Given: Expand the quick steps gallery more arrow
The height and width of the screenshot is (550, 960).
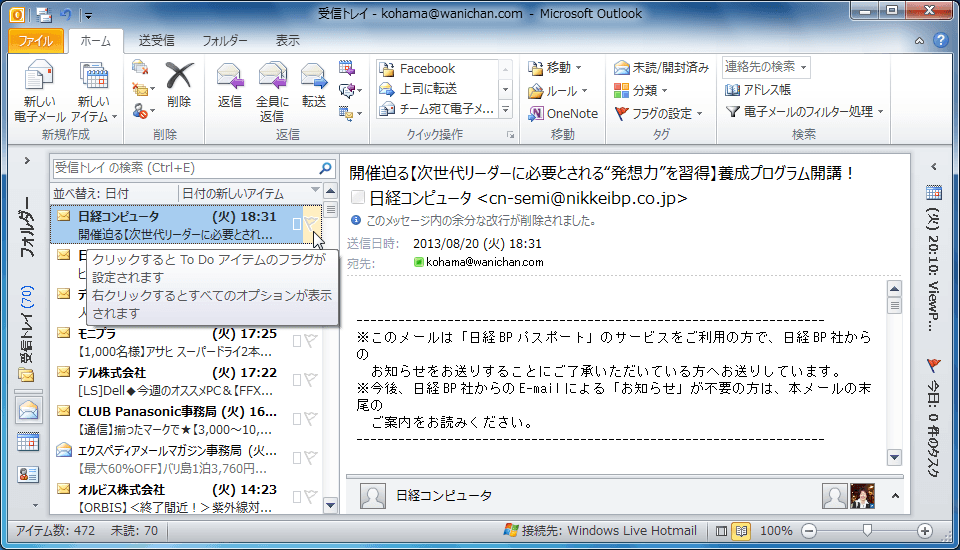Looking at the screenshot, I should coord(506,110).
